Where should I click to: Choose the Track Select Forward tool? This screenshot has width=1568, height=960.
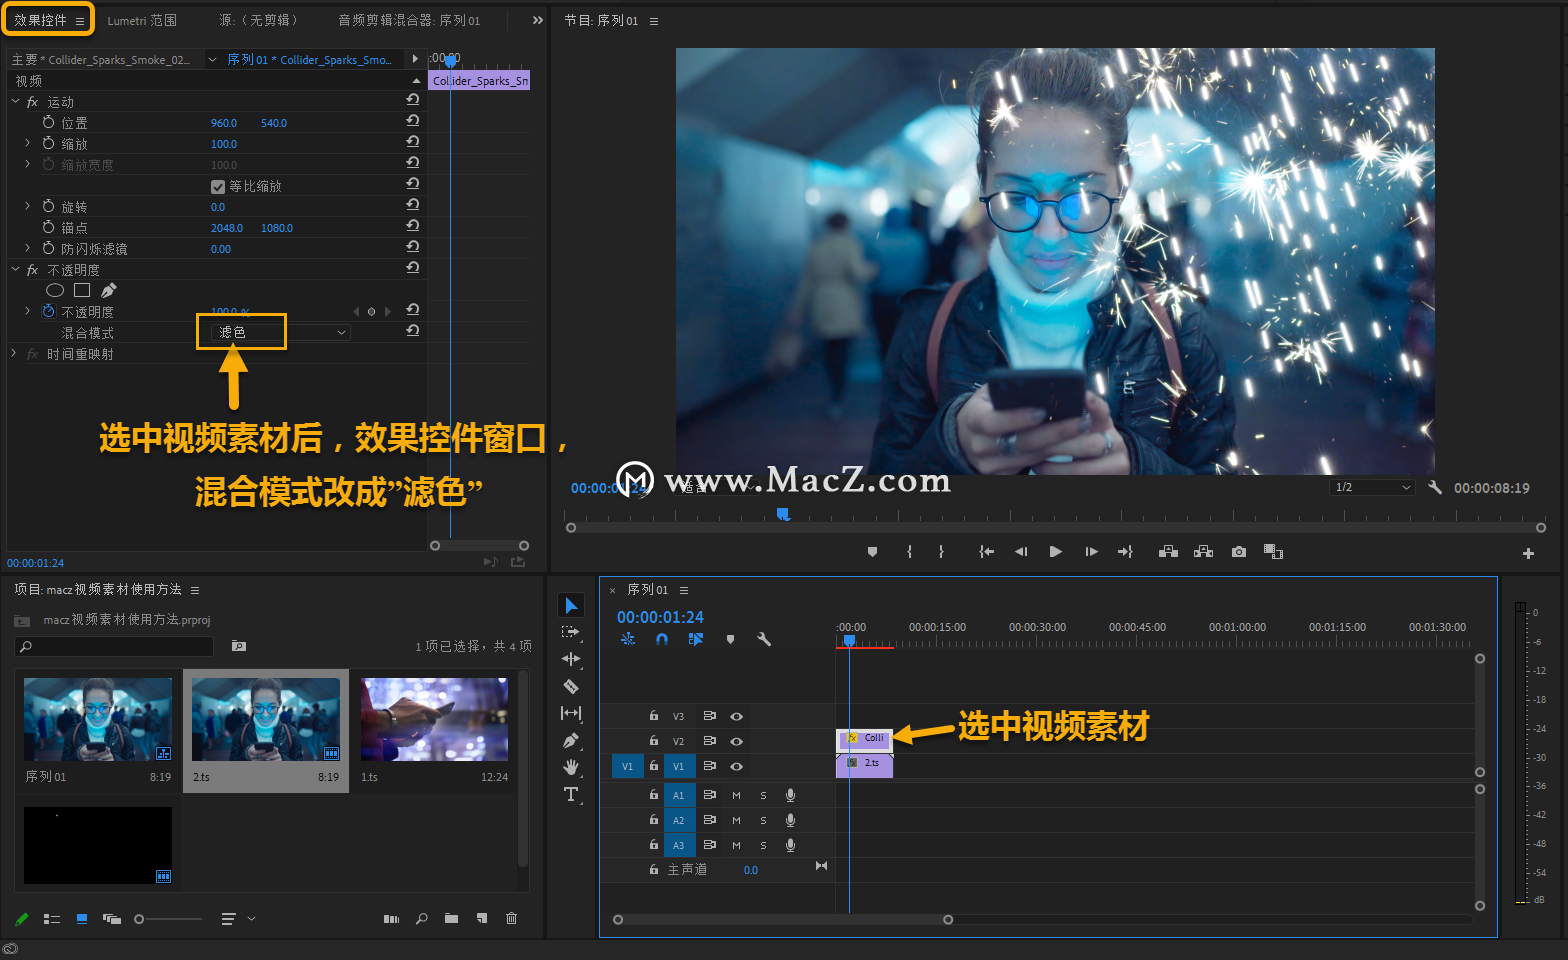coord(571,632)
